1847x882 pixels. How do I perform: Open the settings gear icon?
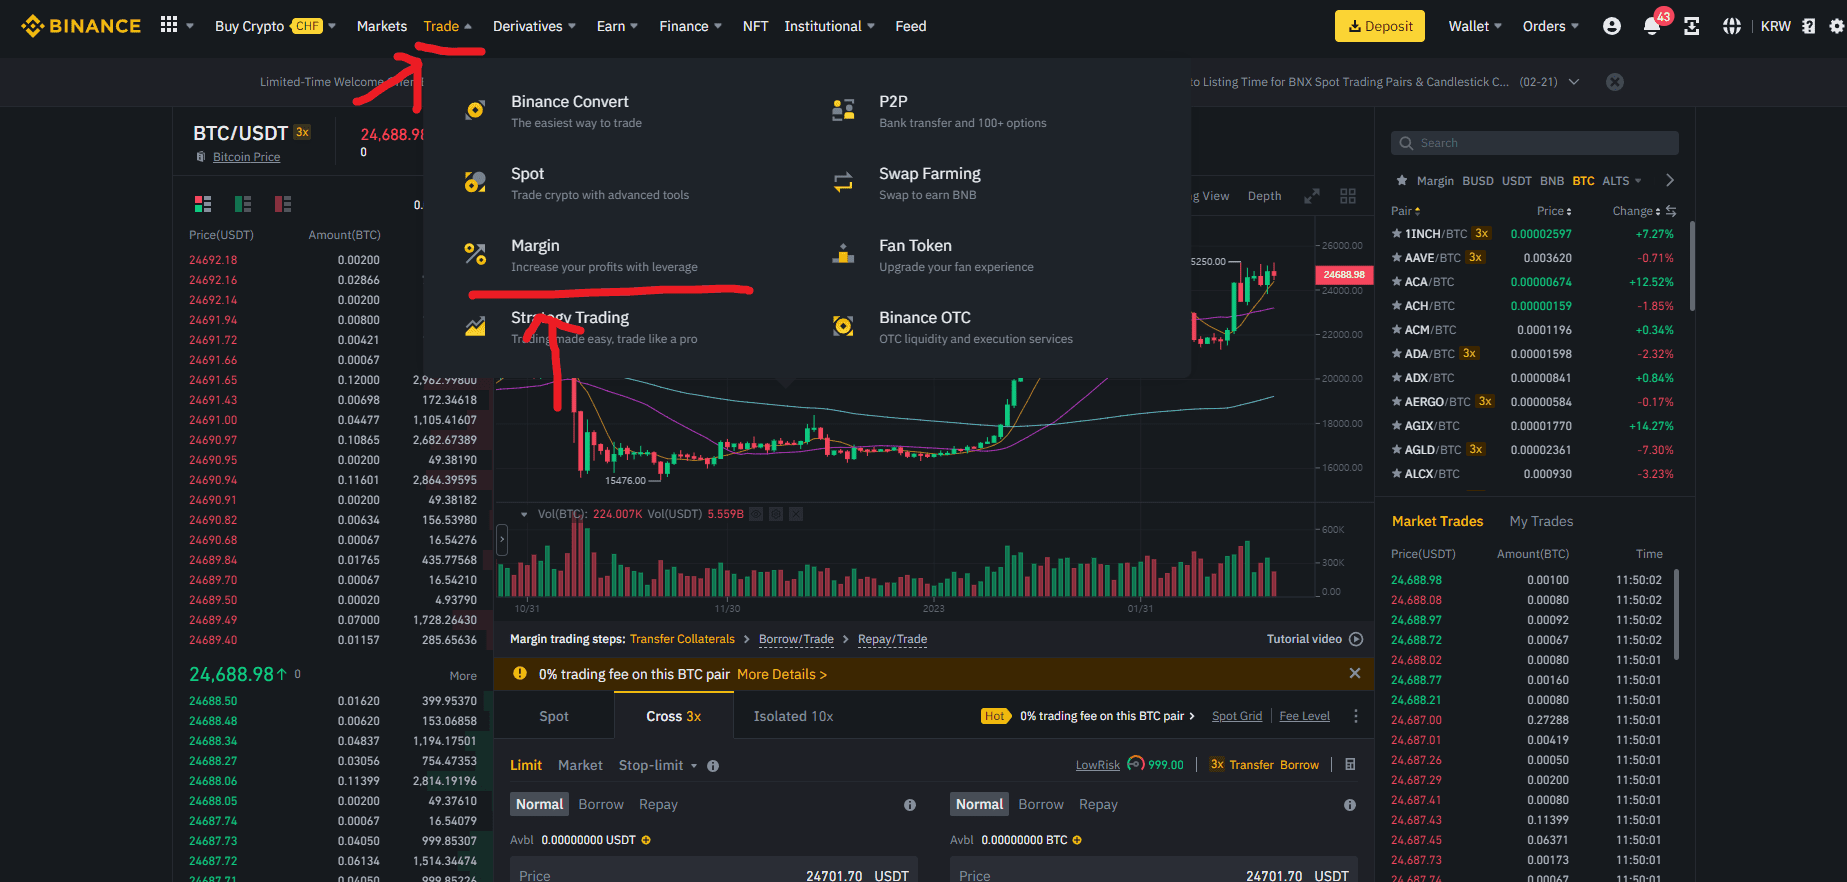1836,27
